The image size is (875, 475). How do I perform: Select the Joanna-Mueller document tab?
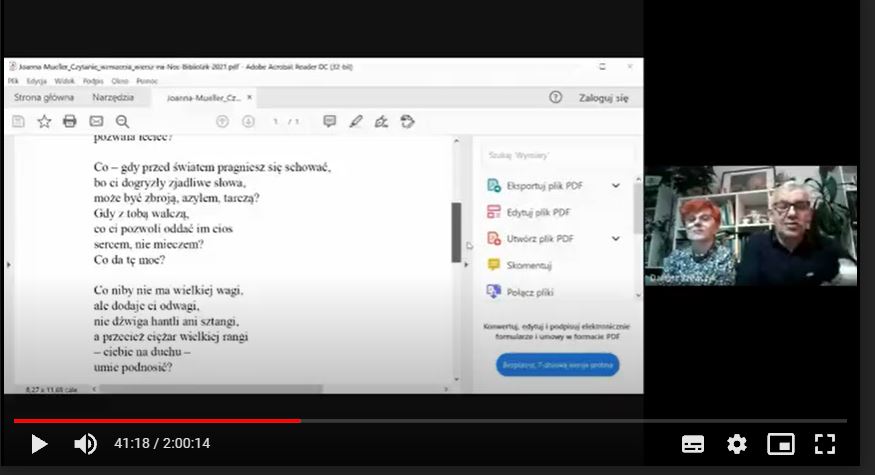click(203, 98)
